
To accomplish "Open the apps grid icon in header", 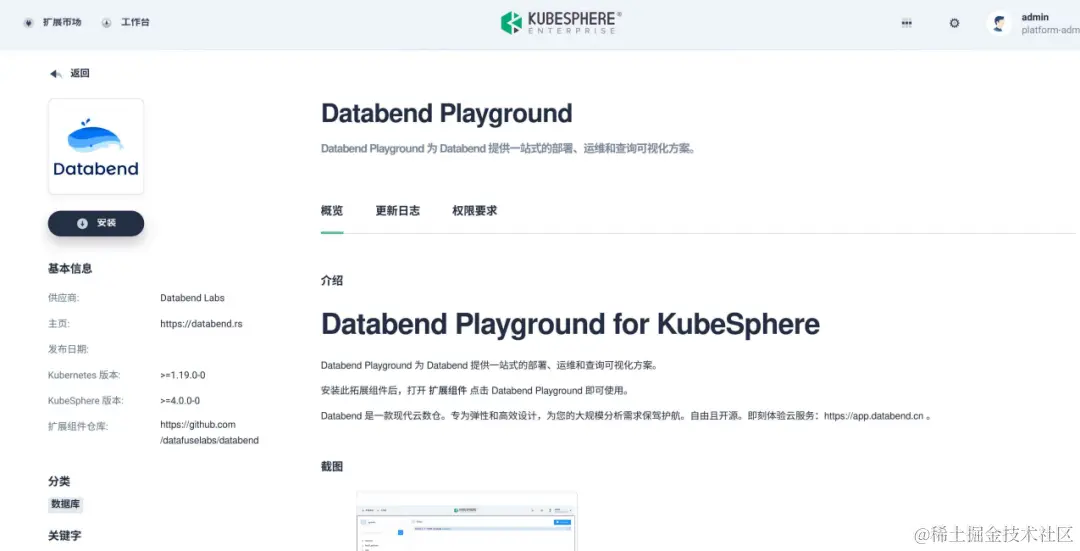I will coord(906,23).
